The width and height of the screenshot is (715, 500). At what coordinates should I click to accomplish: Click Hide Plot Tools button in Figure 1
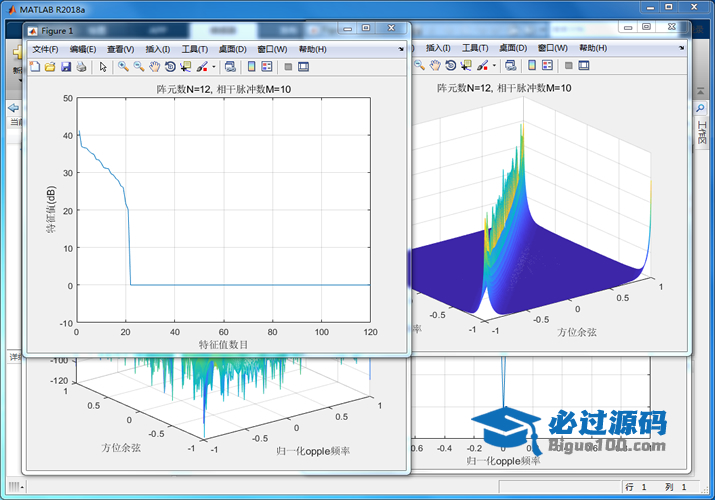288,67
